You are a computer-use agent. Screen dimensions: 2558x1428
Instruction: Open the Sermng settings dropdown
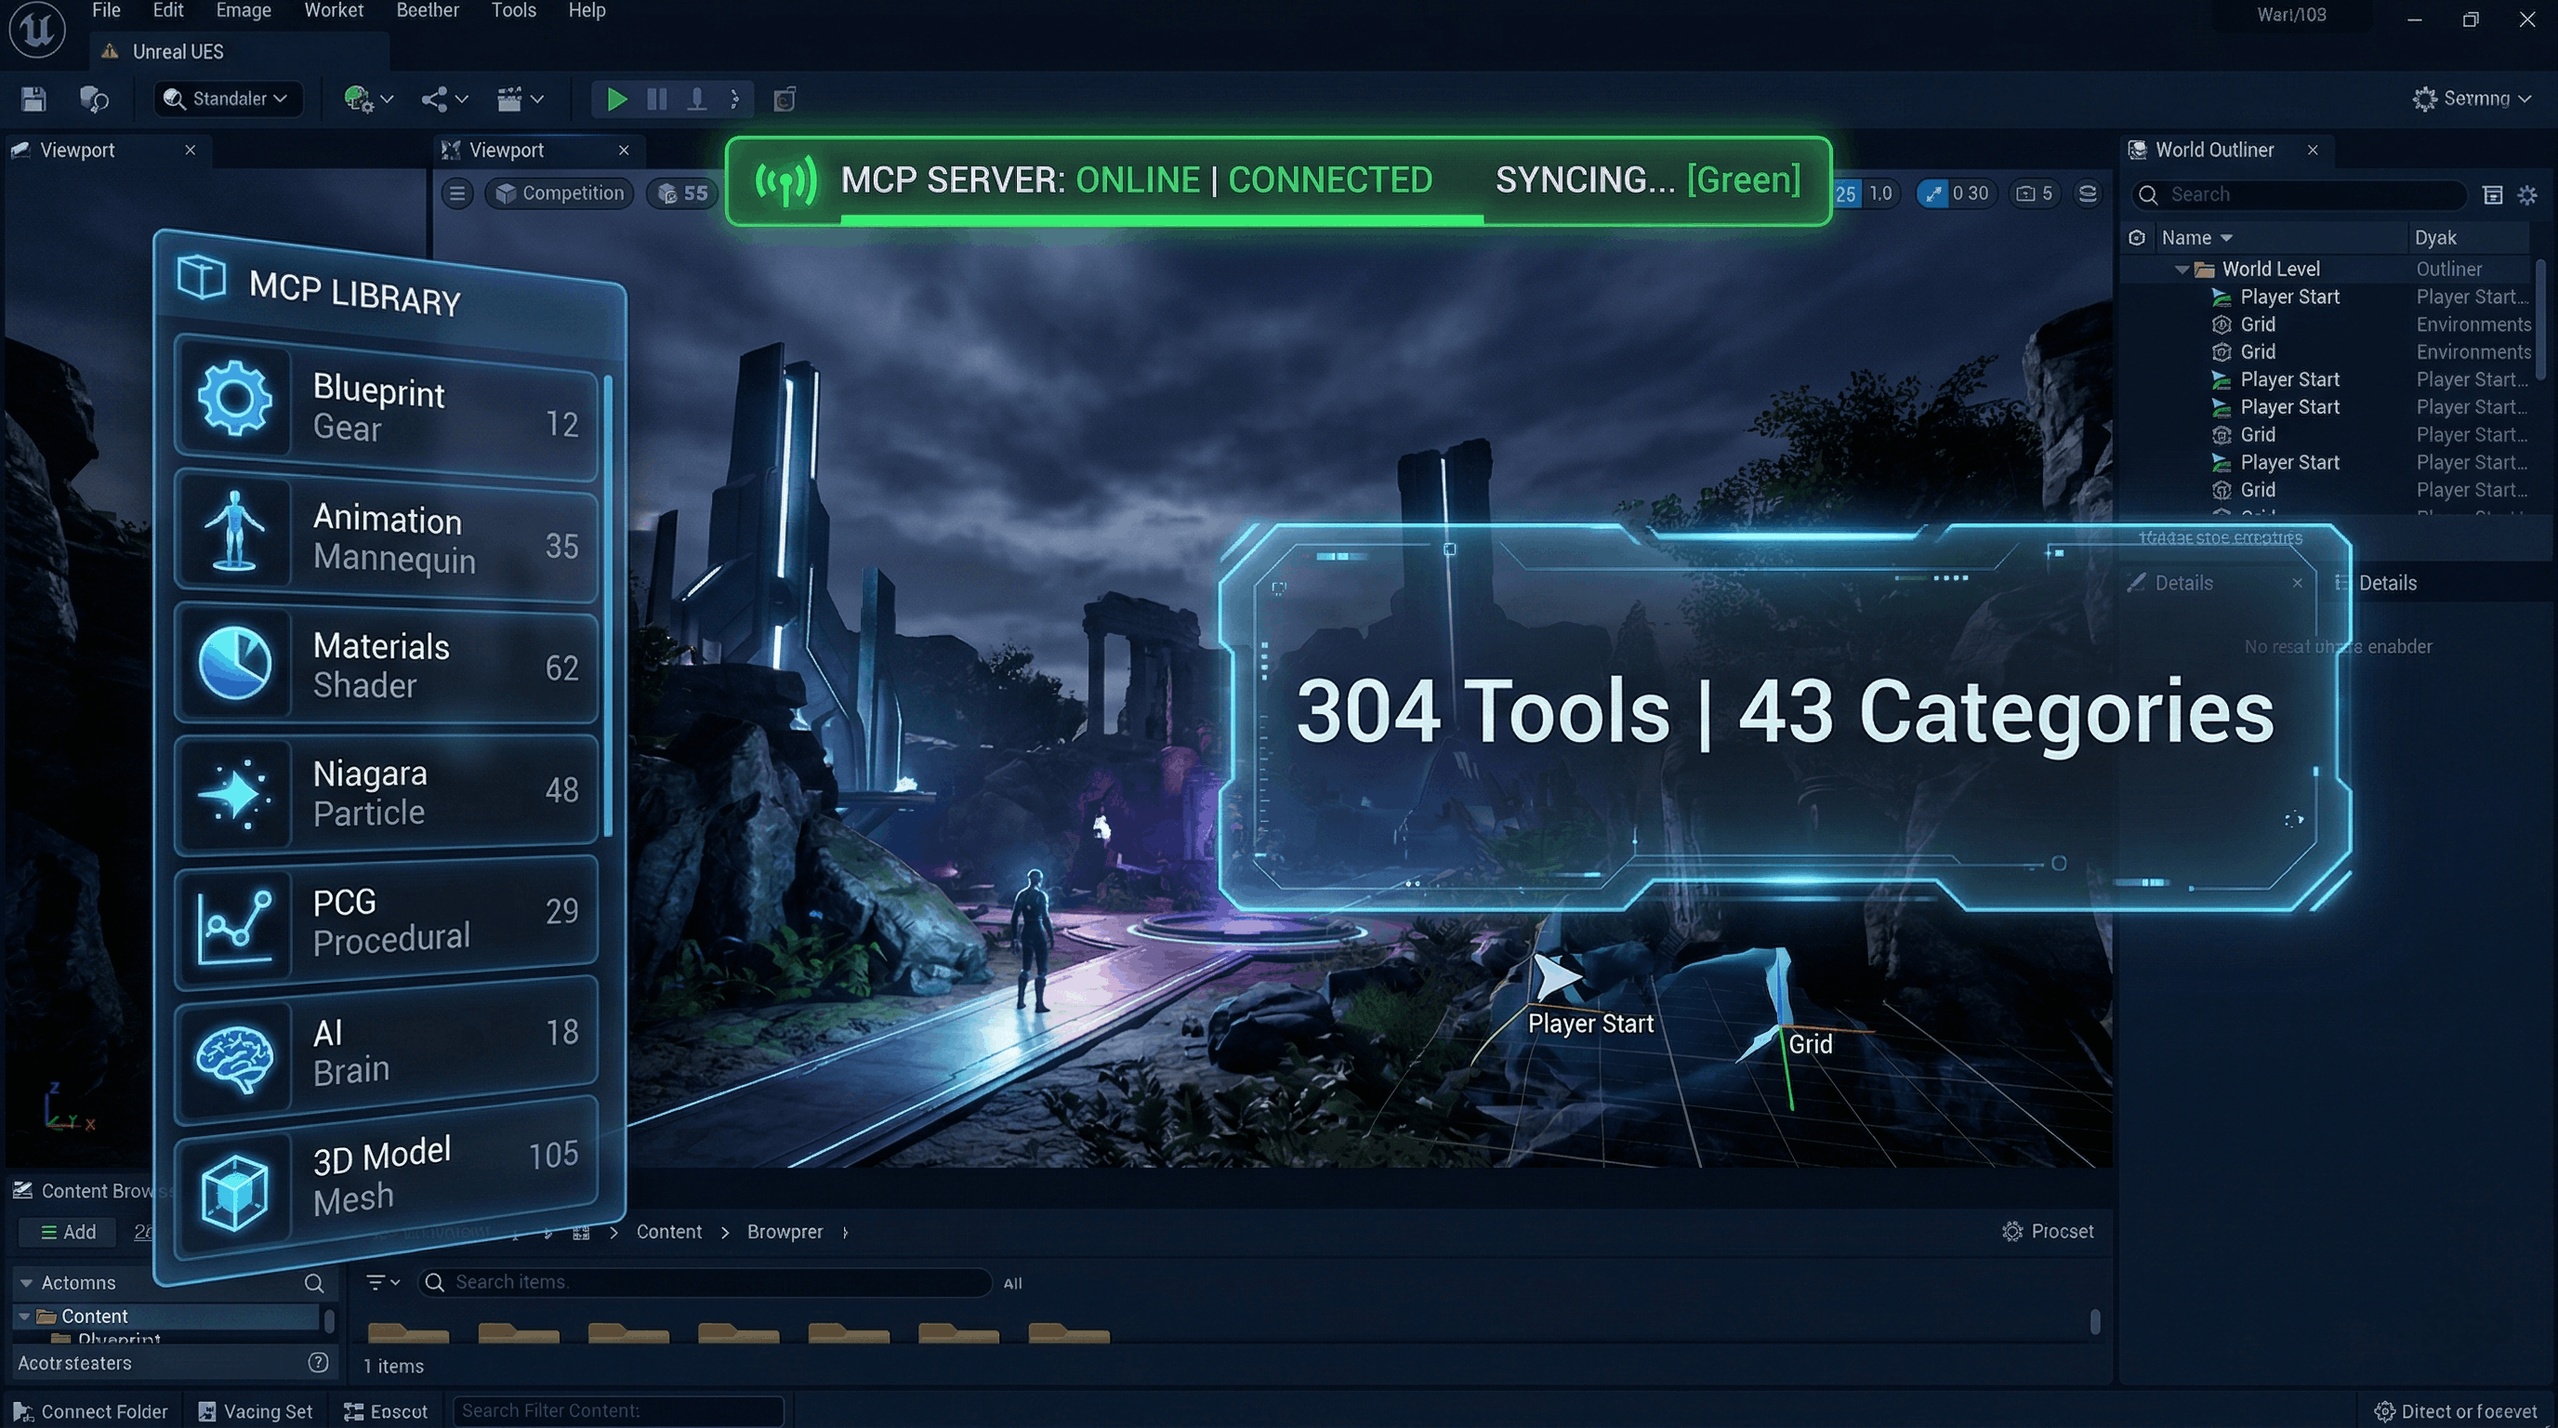pyautogui.click(x=2472, y=98)
